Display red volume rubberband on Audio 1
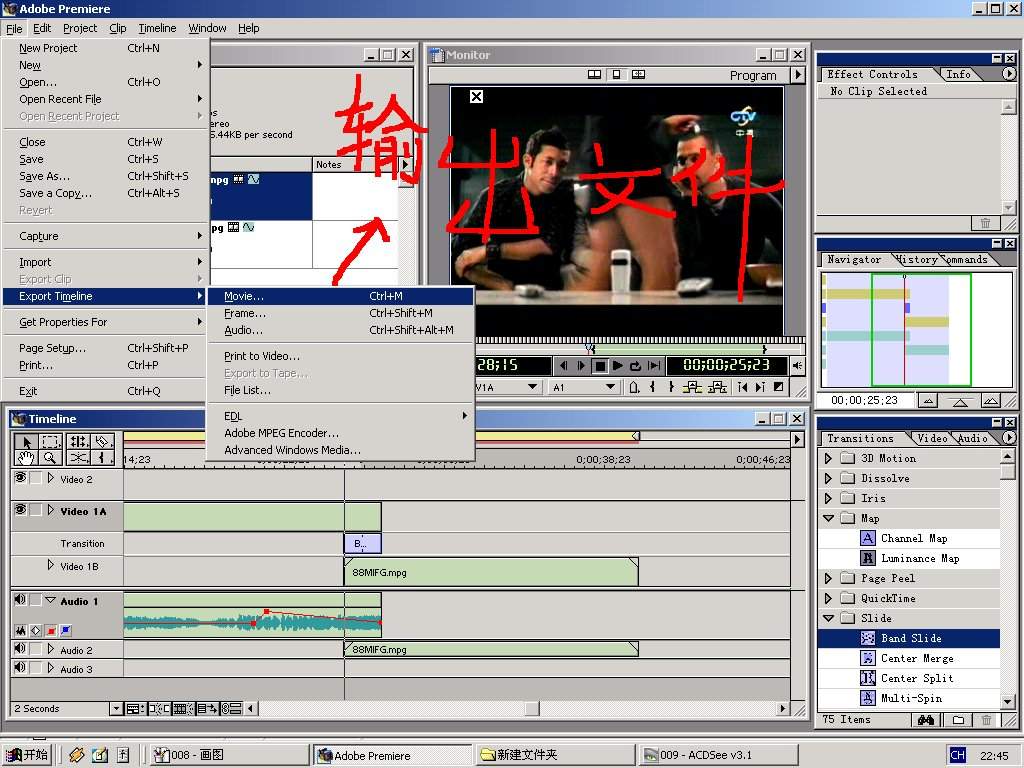The image size is (1024, 768). [51, 630]
